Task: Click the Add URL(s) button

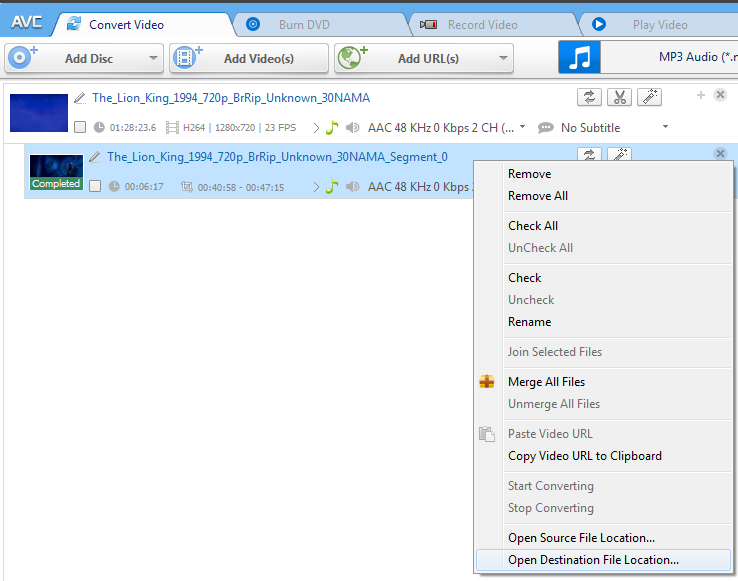Action: click(x=424, y=58)
